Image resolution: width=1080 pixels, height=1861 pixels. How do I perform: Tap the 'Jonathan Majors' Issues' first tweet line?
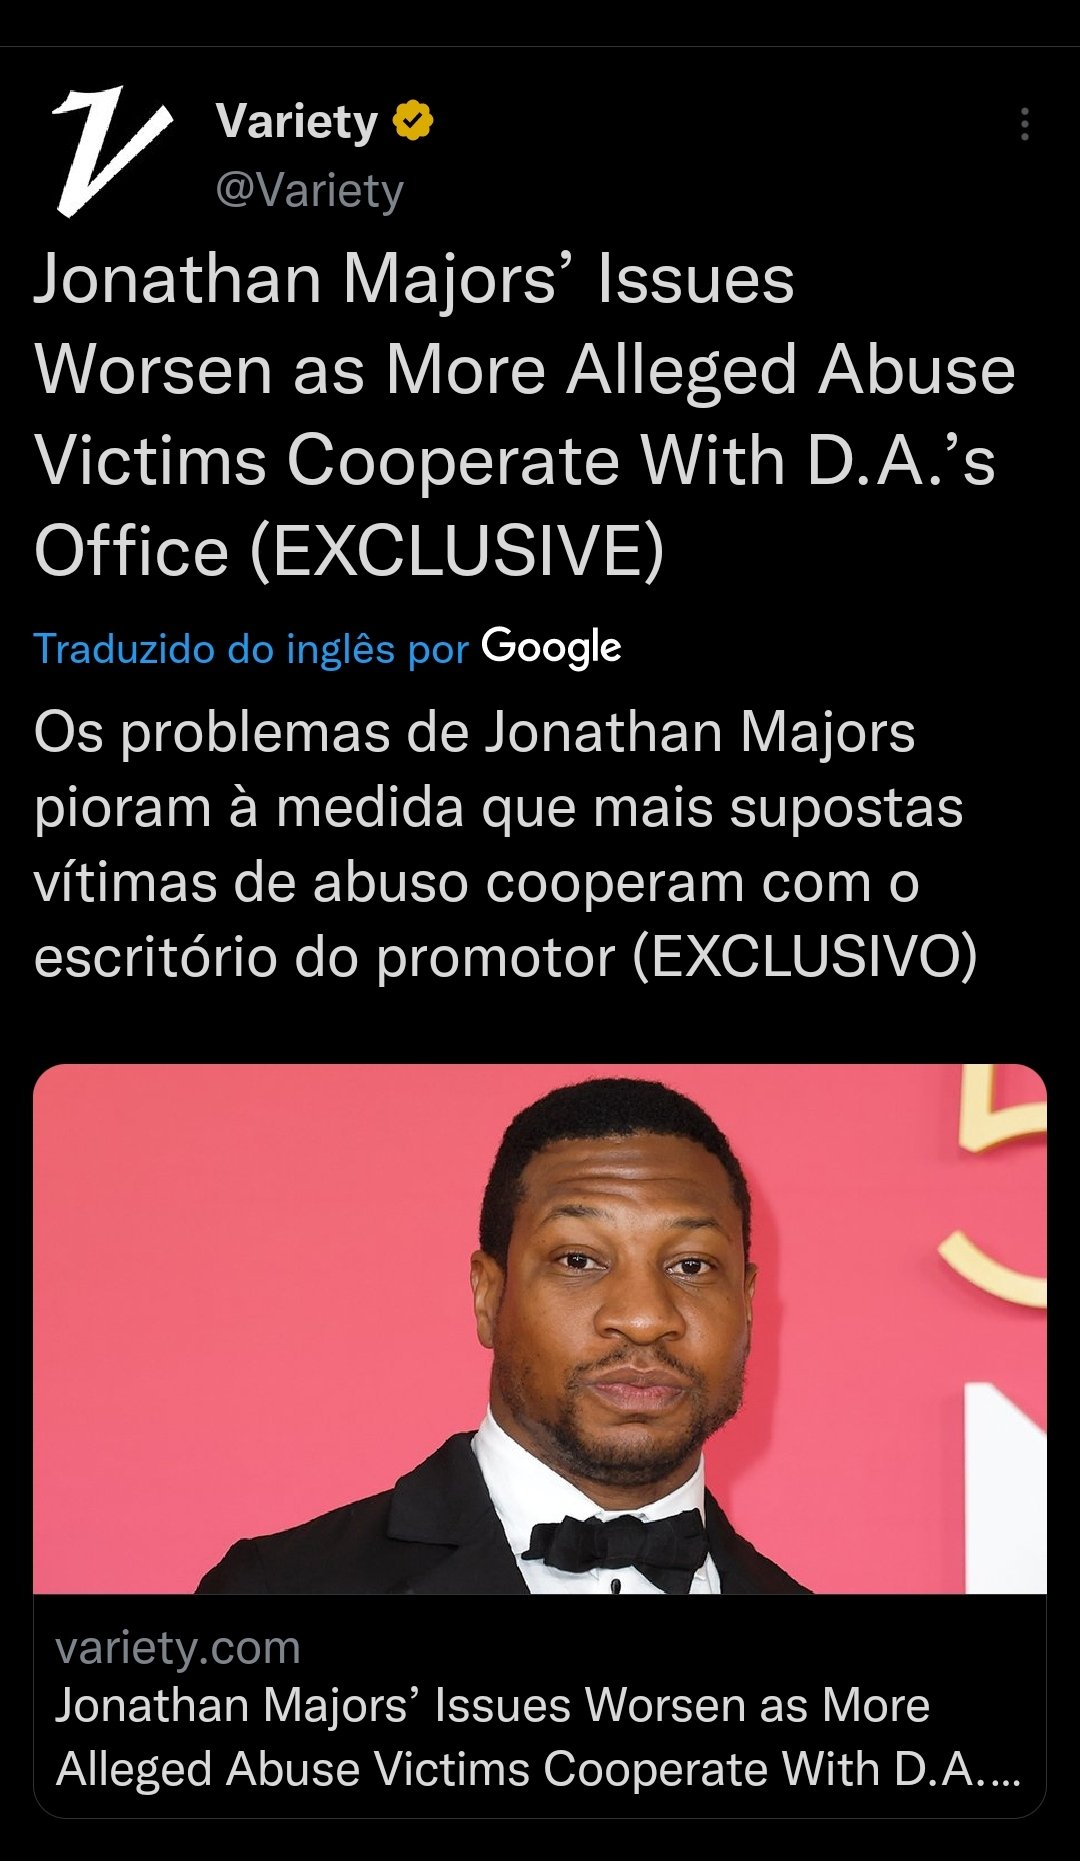[414, 279]
